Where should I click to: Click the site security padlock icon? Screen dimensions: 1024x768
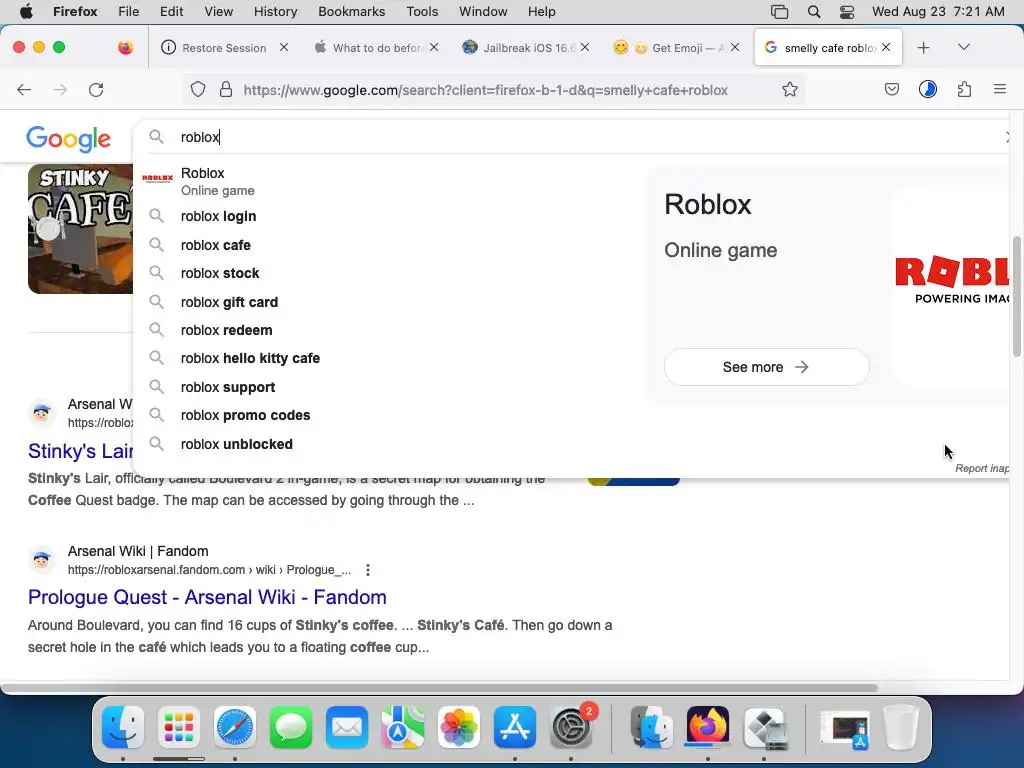226,89
